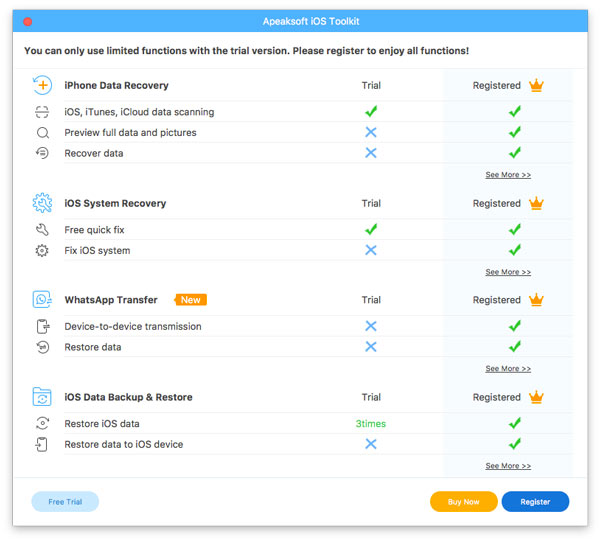
Task: Click the trial X for Recover data
Action: tap(371, 153)
